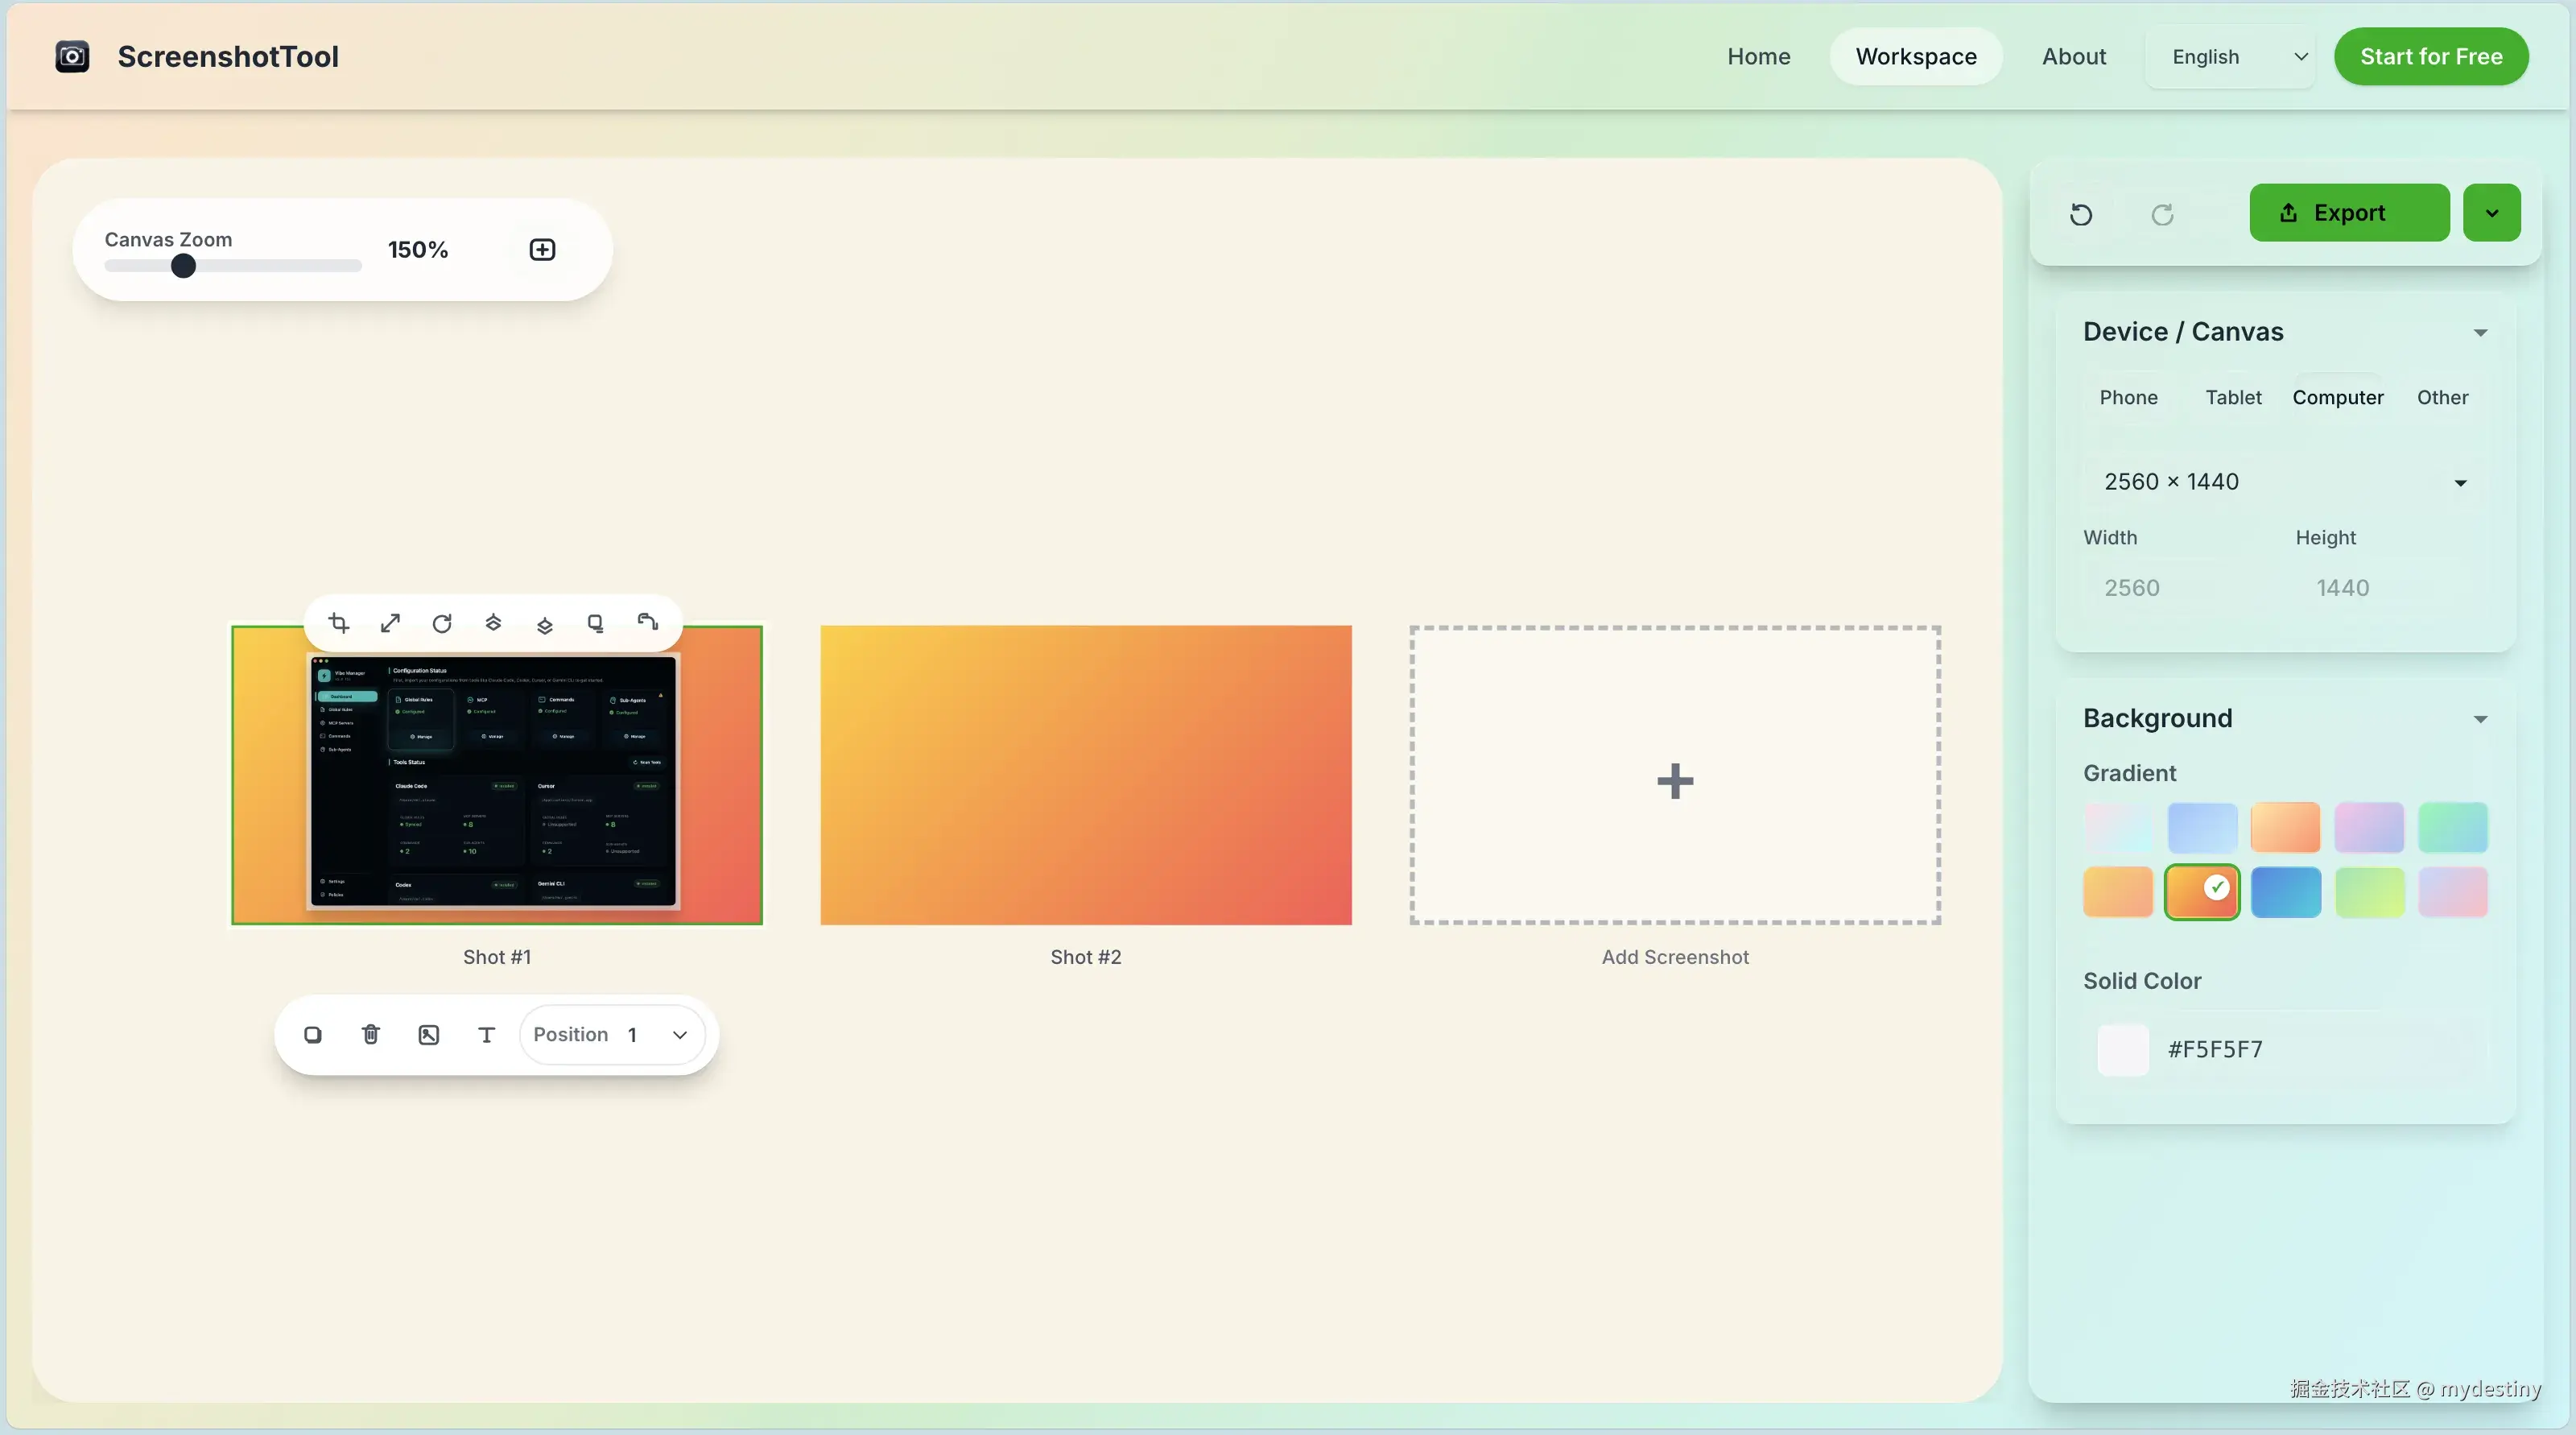
Task: Collapse the Background section
Action: tap(2480, 718)
